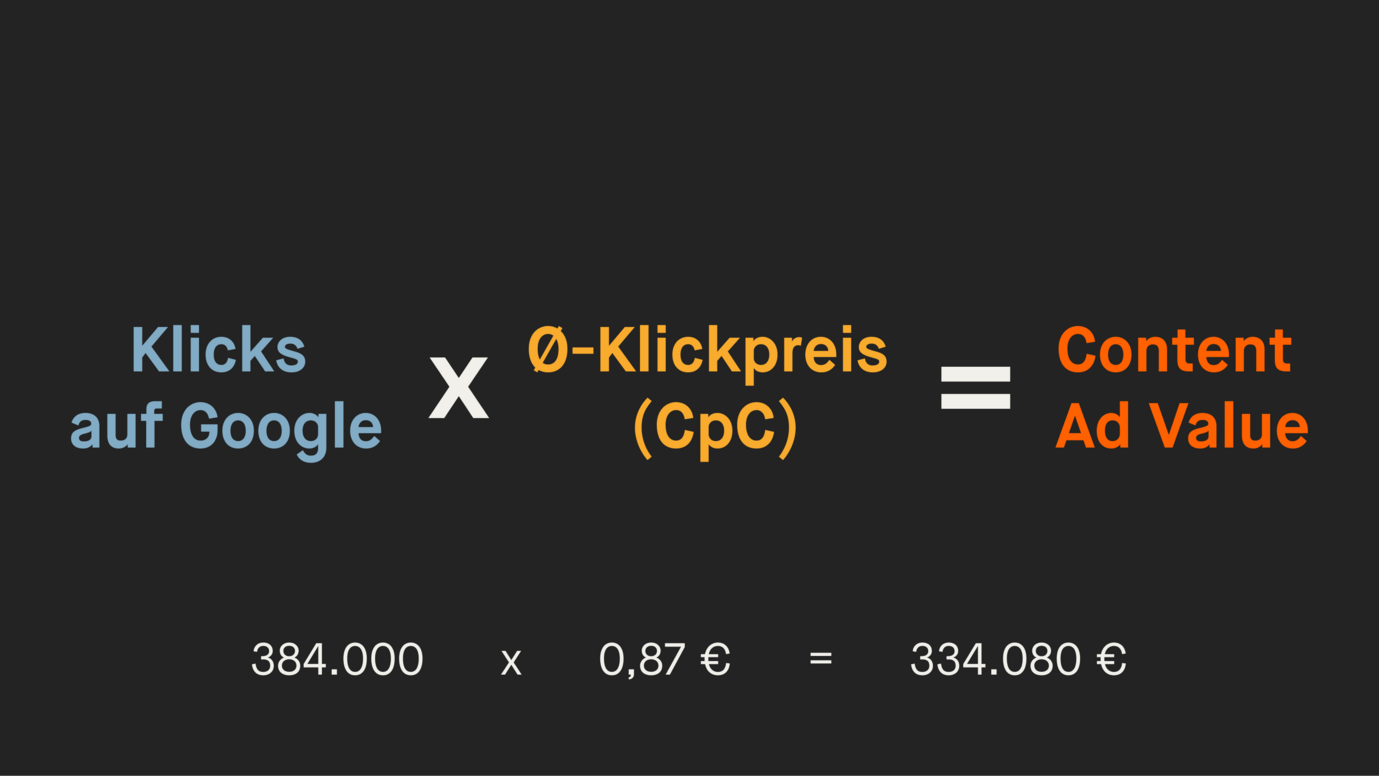Click the word auf in the blue heading
The image size is (1379, 776).
(x=115, y=426)
